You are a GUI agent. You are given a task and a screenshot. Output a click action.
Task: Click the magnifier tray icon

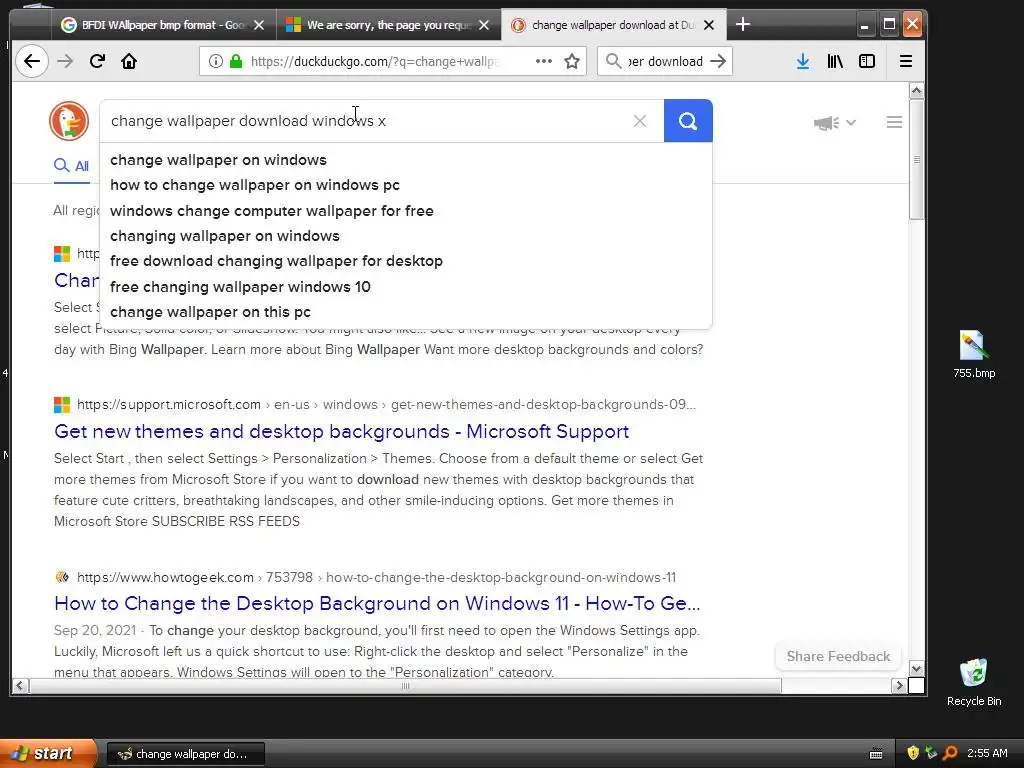point(950,754)
